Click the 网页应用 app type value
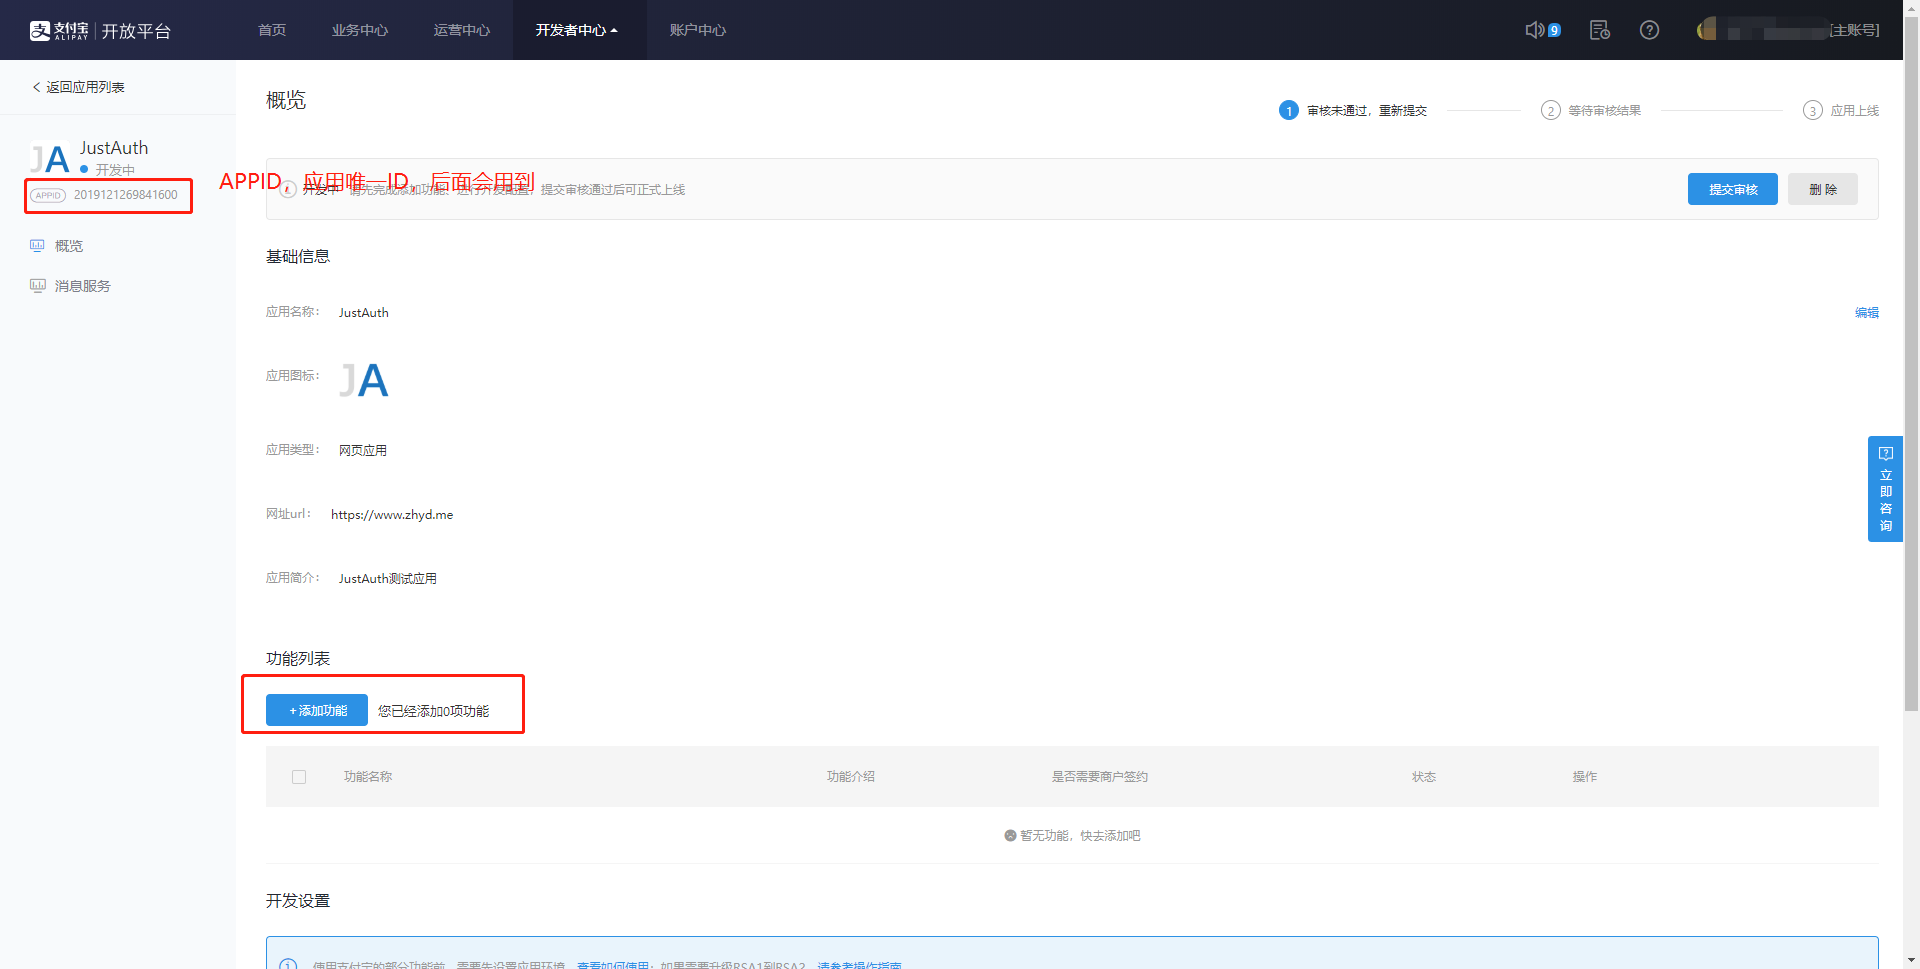This screenshot has height=969, width=1920. tap(363, 450)
